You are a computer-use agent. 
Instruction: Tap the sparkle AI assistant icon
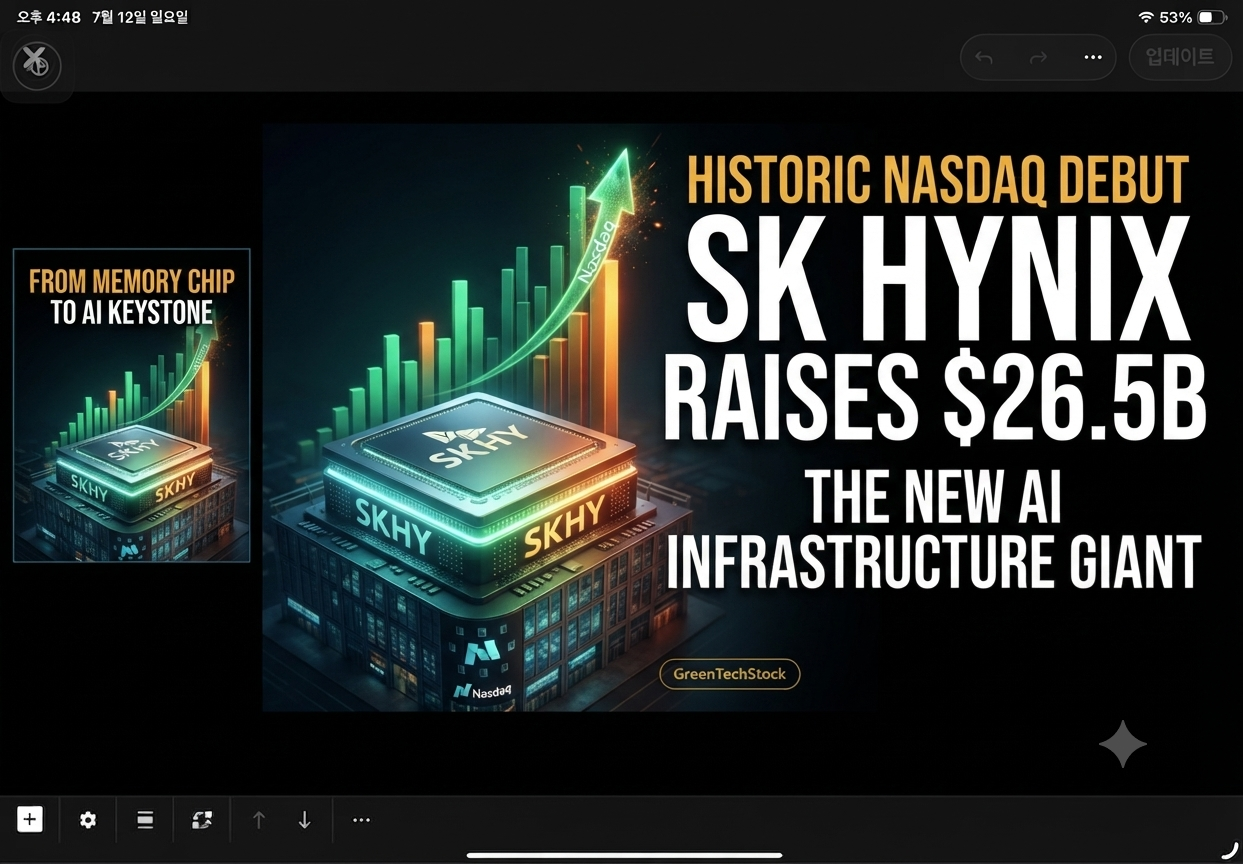1123,743
